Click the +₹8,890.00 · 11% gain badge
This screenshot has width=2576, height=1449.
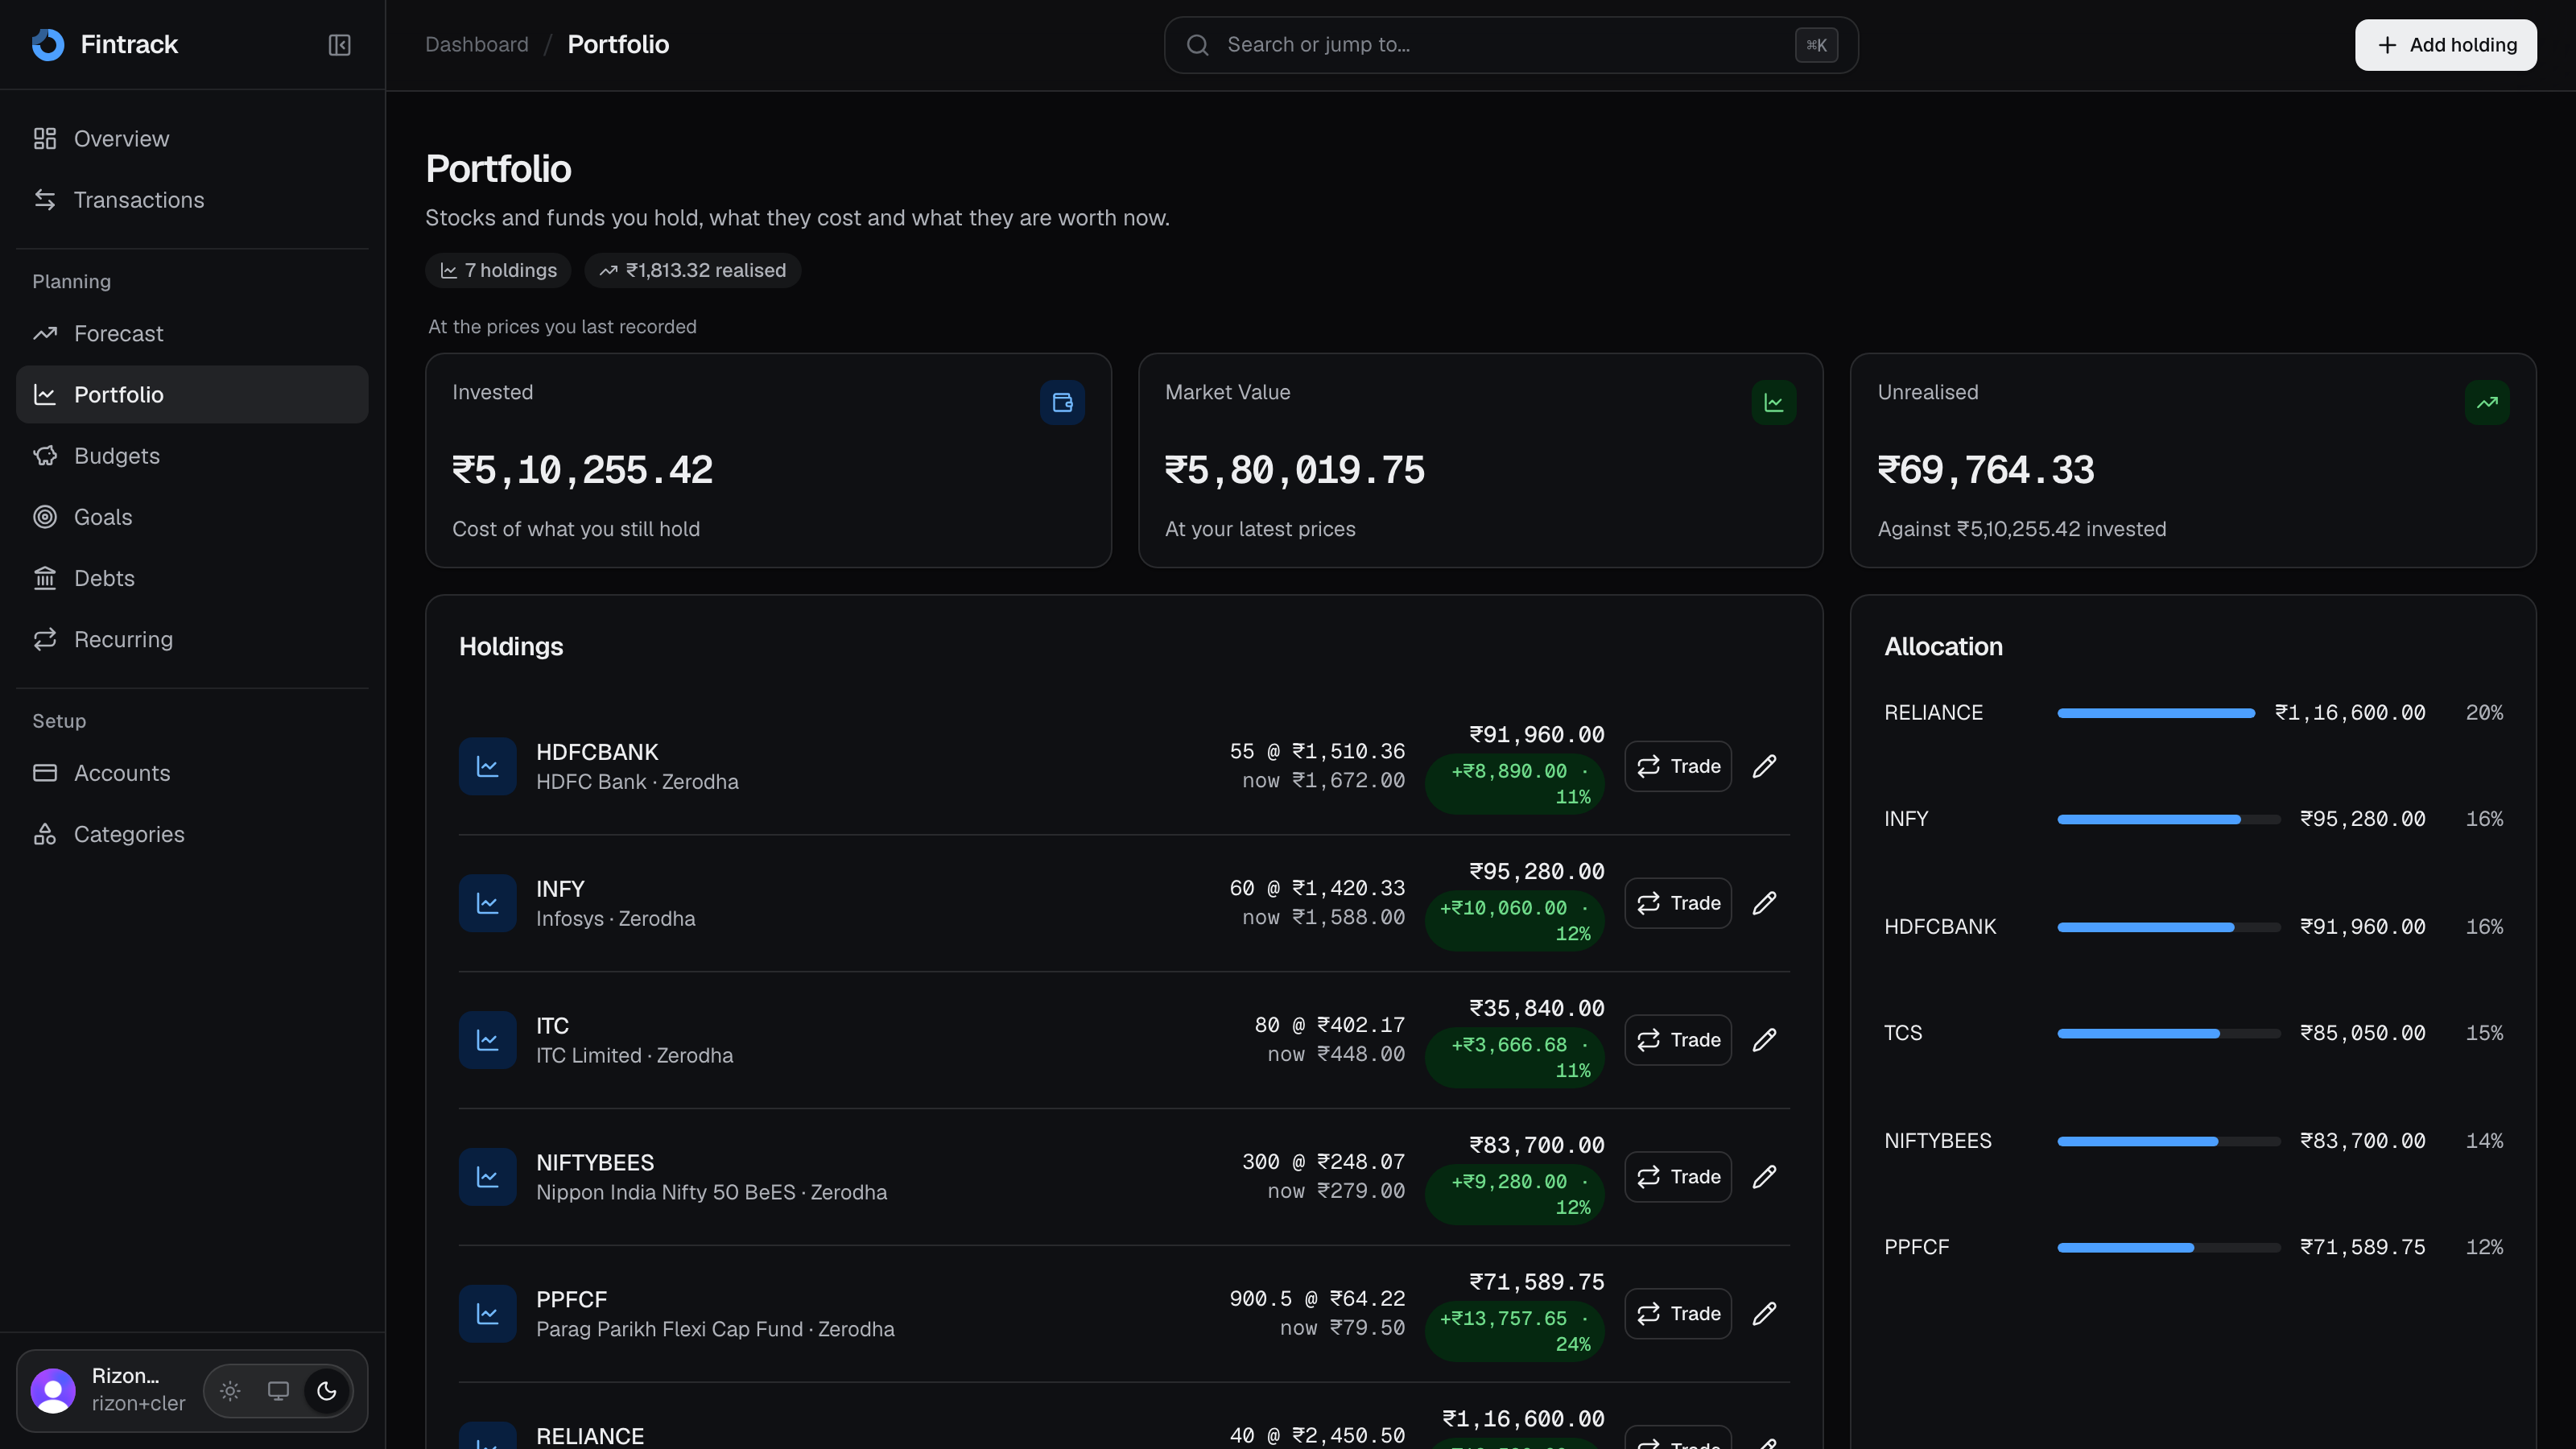click(1515, 784)
